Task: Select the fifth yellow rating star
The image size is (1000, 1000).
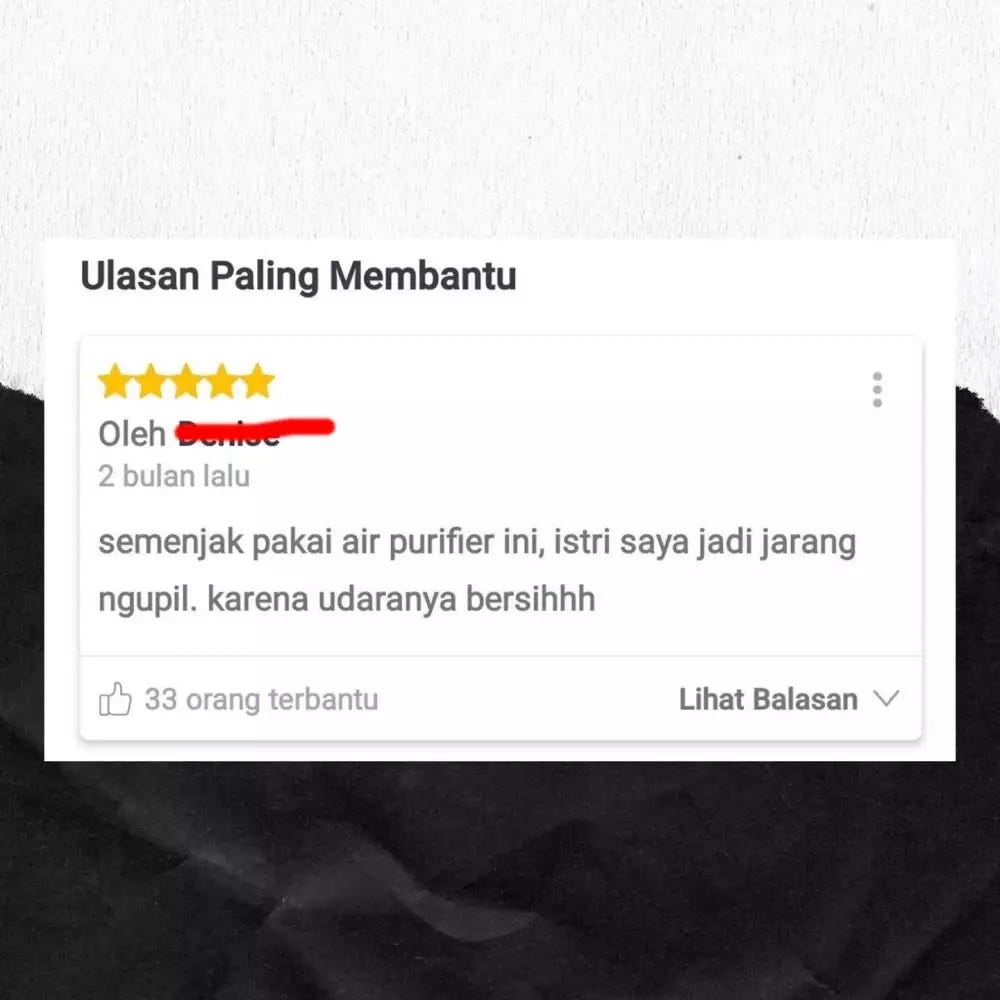Action: coord(257,381)
